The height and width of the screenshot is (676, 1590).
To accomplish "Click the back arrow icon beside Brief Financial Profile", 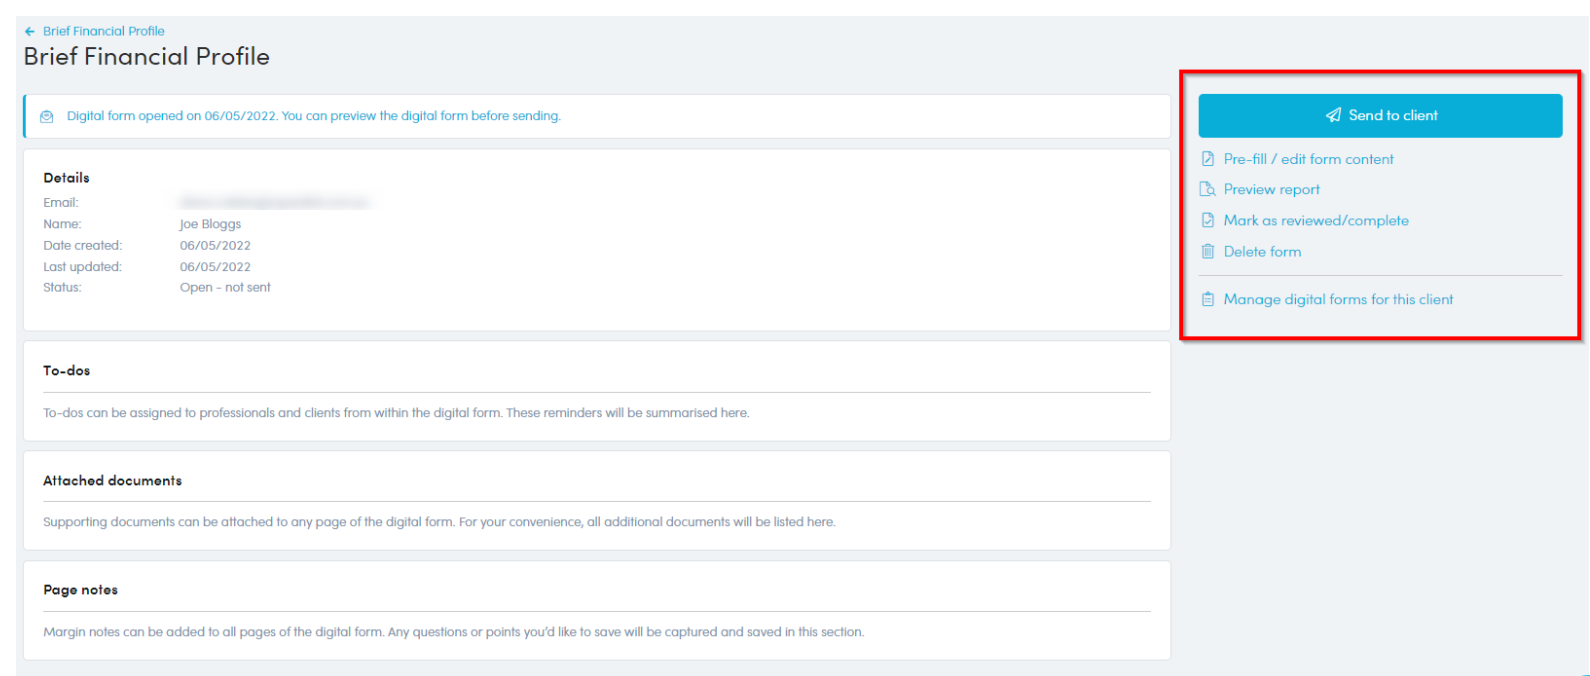I will (30, 32).
